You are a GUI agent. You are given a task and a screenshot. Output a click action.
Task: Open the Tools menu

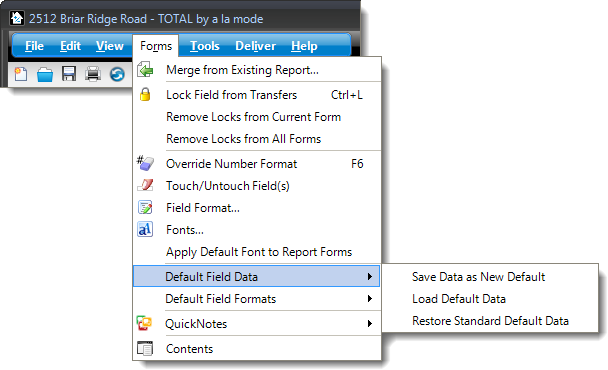[x=205, y=46]
